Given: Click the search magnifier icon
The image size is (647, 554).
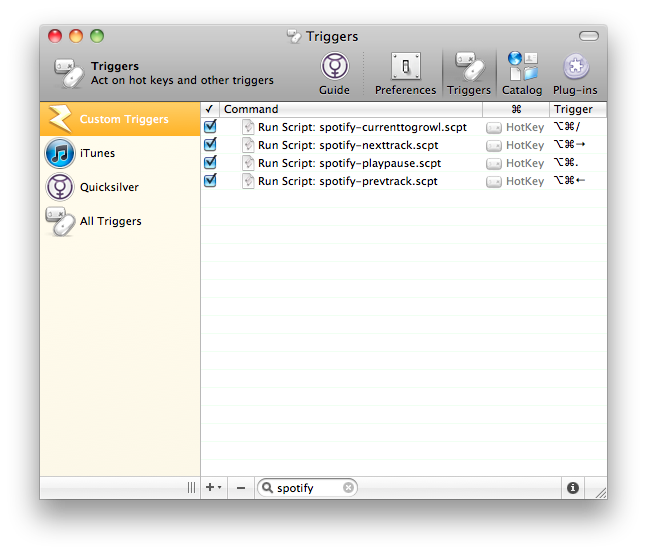Looking at the screenshot, I should click(267, 488).
